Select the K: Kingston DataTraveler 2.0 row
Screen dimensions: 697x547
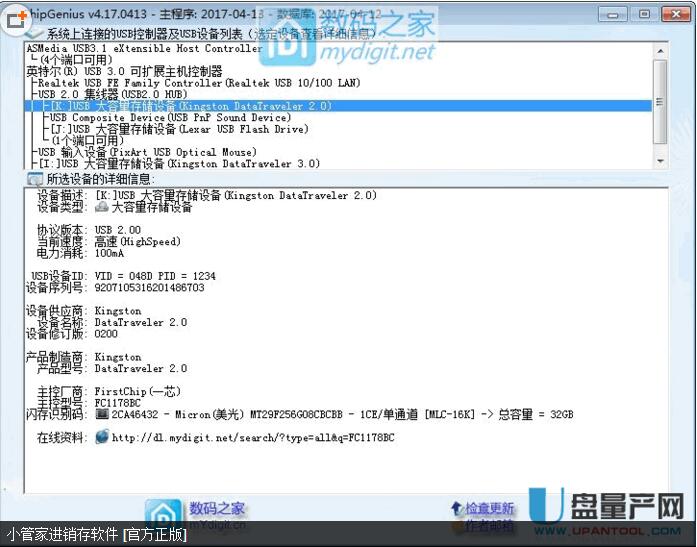coord(339,106)
